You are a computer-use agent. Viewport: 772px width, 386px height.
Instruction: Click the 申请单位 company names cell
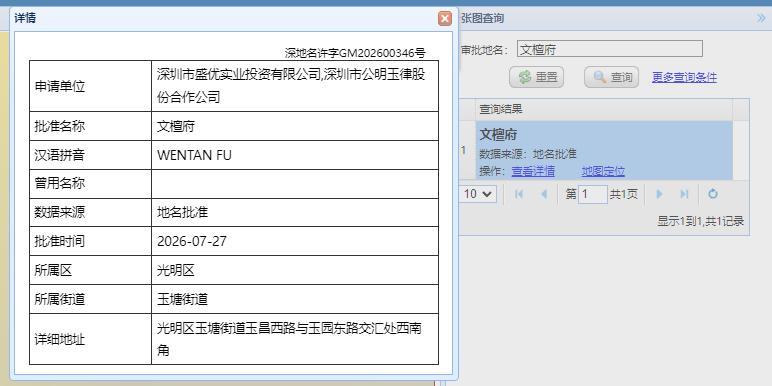294,86
